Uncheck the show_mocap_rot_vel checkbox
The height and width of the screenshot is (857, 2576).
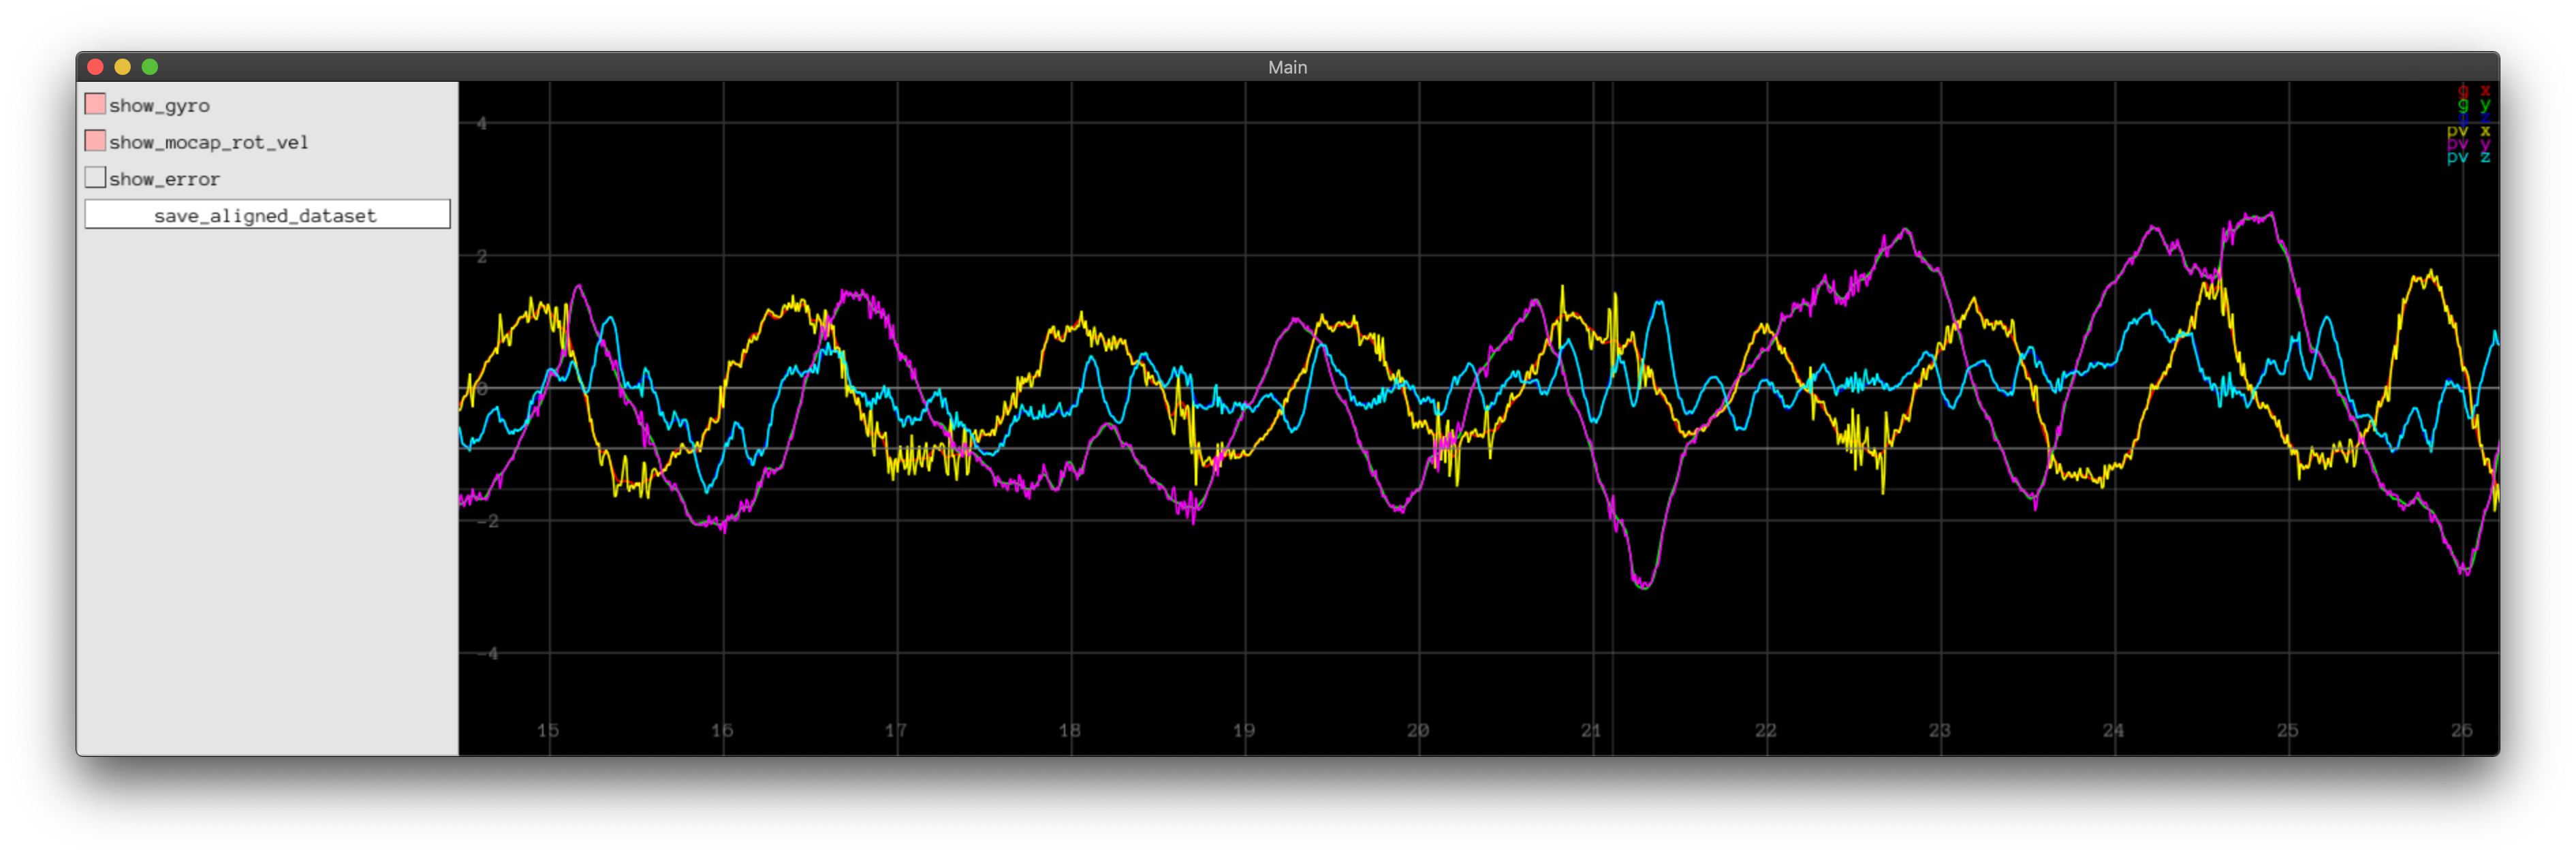click(x=96, y=141)
